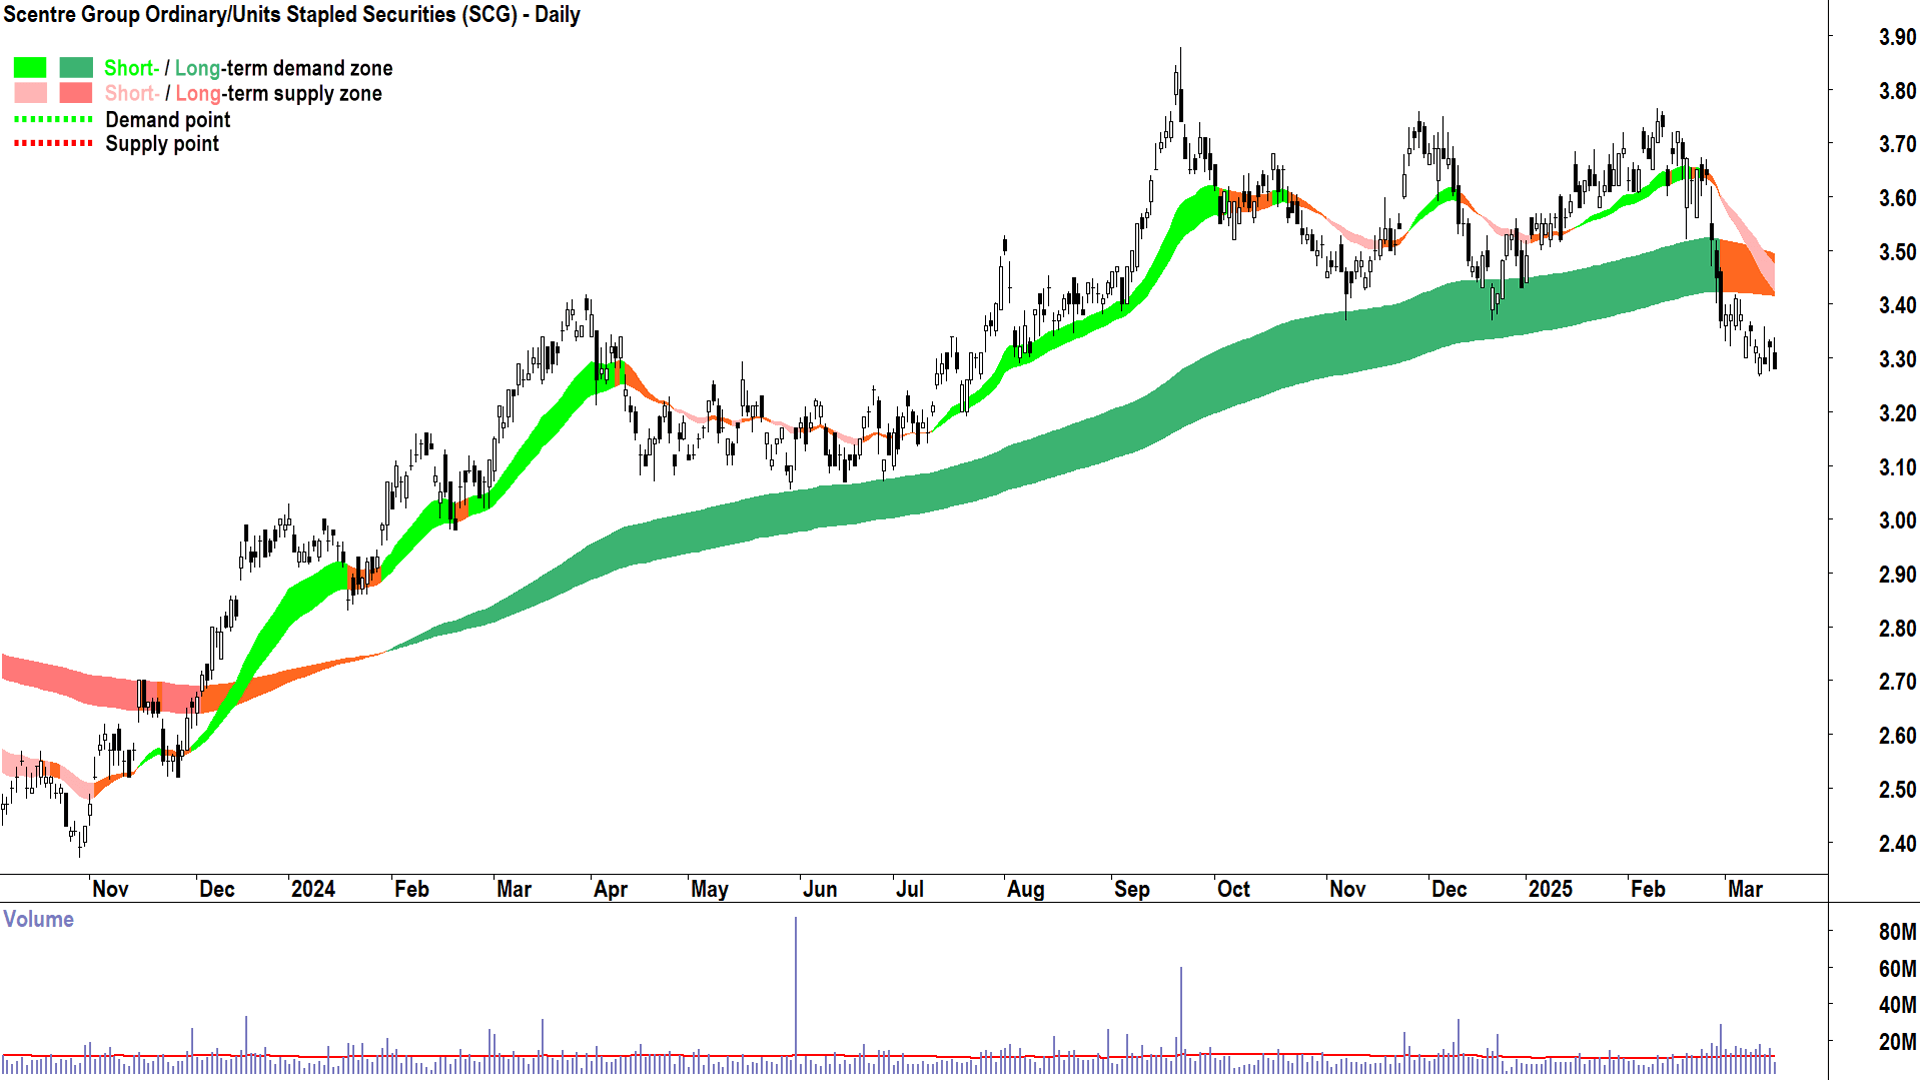Click the Sep label on time axis

coord(1131,889)
